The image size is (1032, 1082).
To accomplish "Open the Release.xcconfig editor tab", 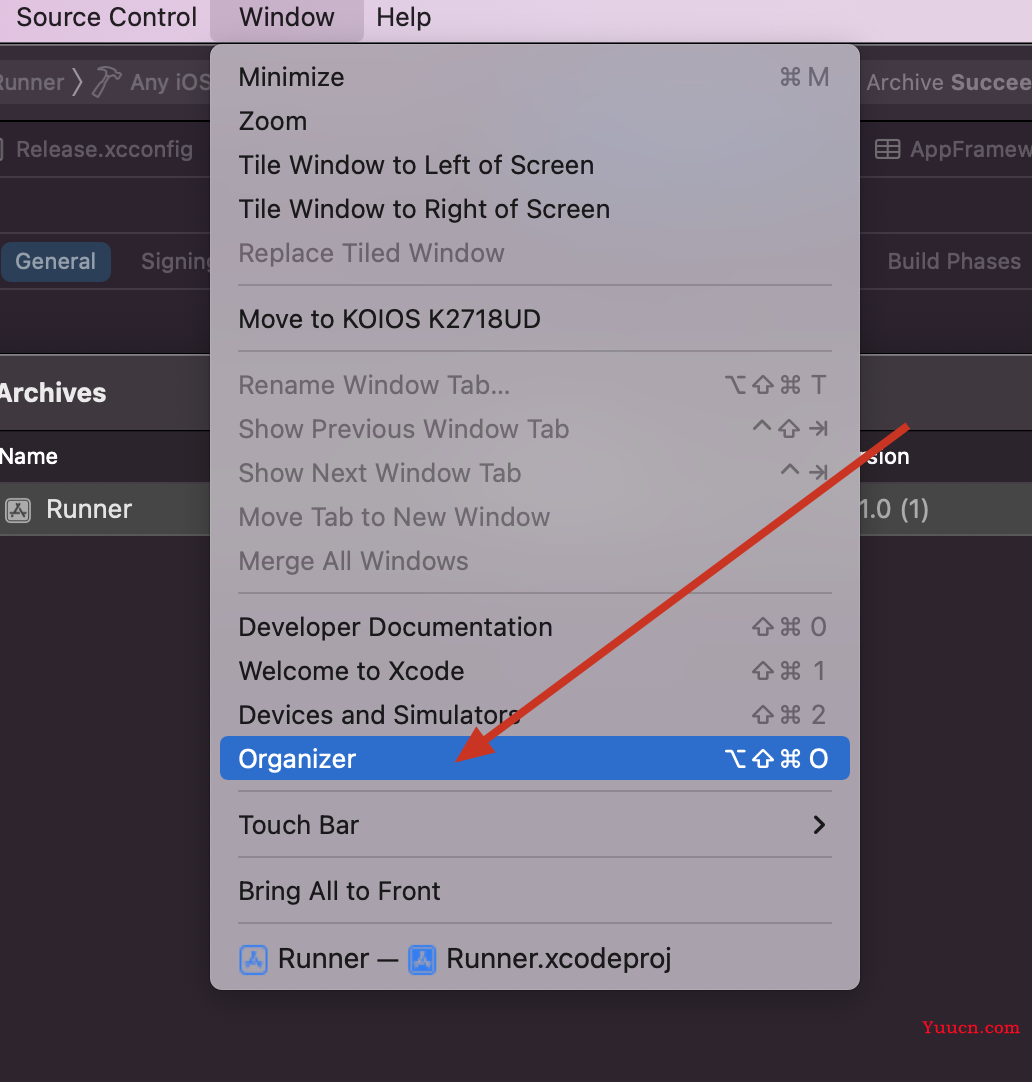I will click(x=103, y=149).
